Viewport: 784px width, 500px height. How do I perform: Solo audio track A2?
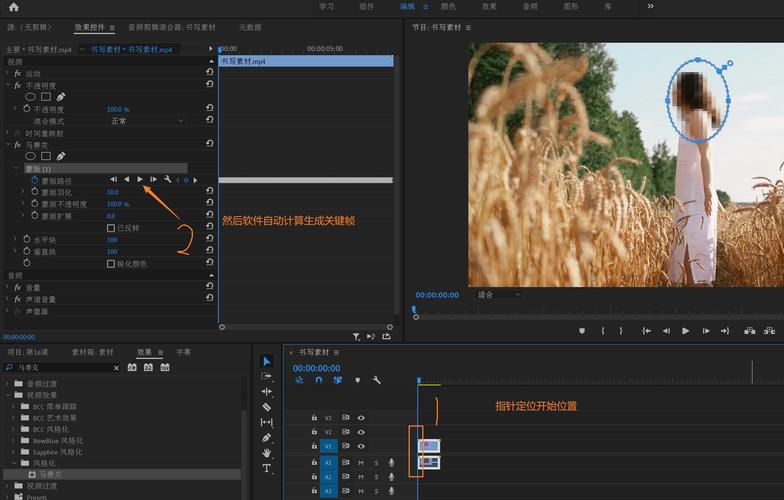click(376, 477)
